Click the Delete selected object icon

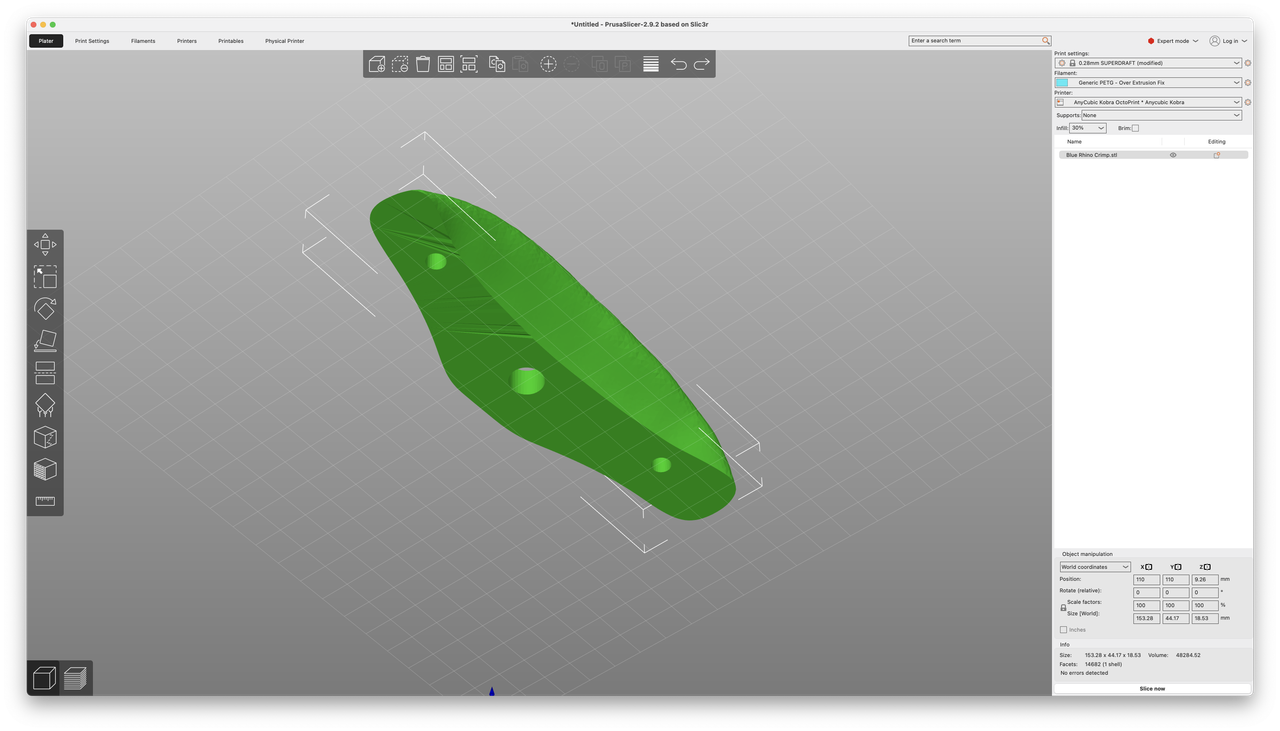pos(400,64)
